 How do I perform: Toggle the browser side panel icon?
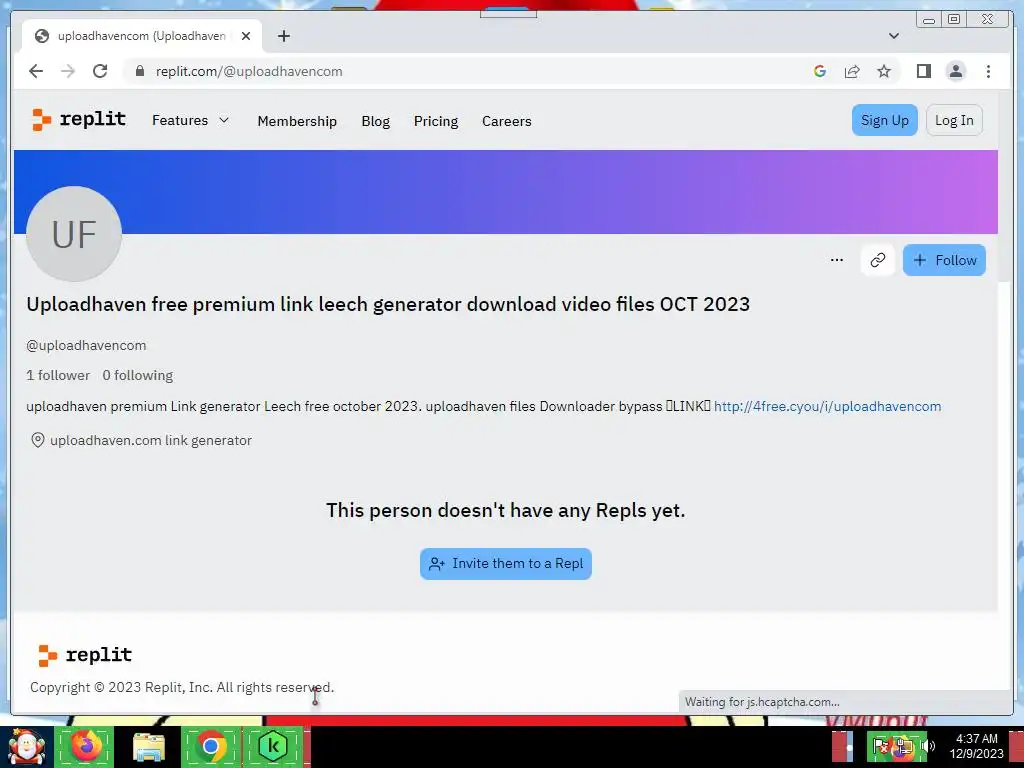click(x=923, y=71)
